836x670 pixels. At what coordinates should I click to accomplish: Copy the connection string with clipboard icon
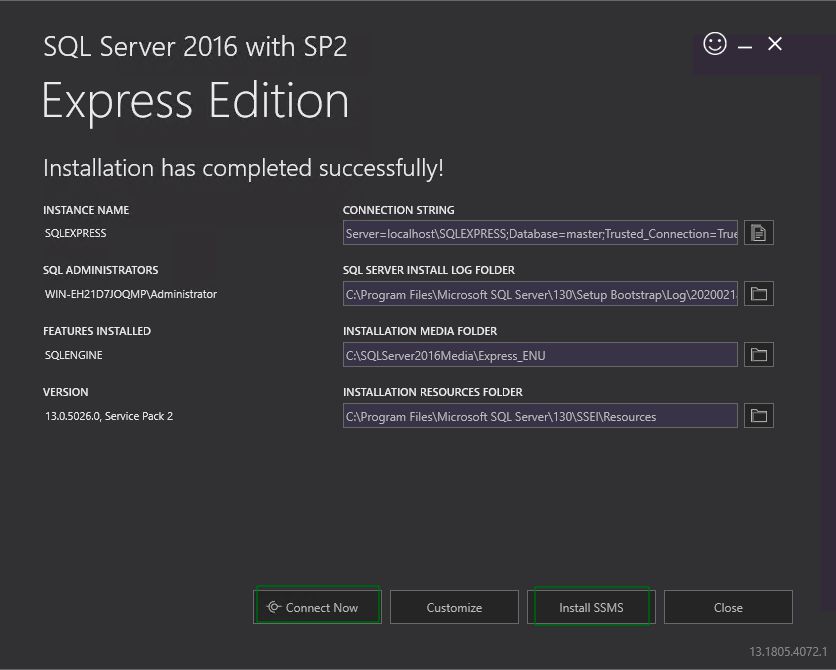click(759, 233)
